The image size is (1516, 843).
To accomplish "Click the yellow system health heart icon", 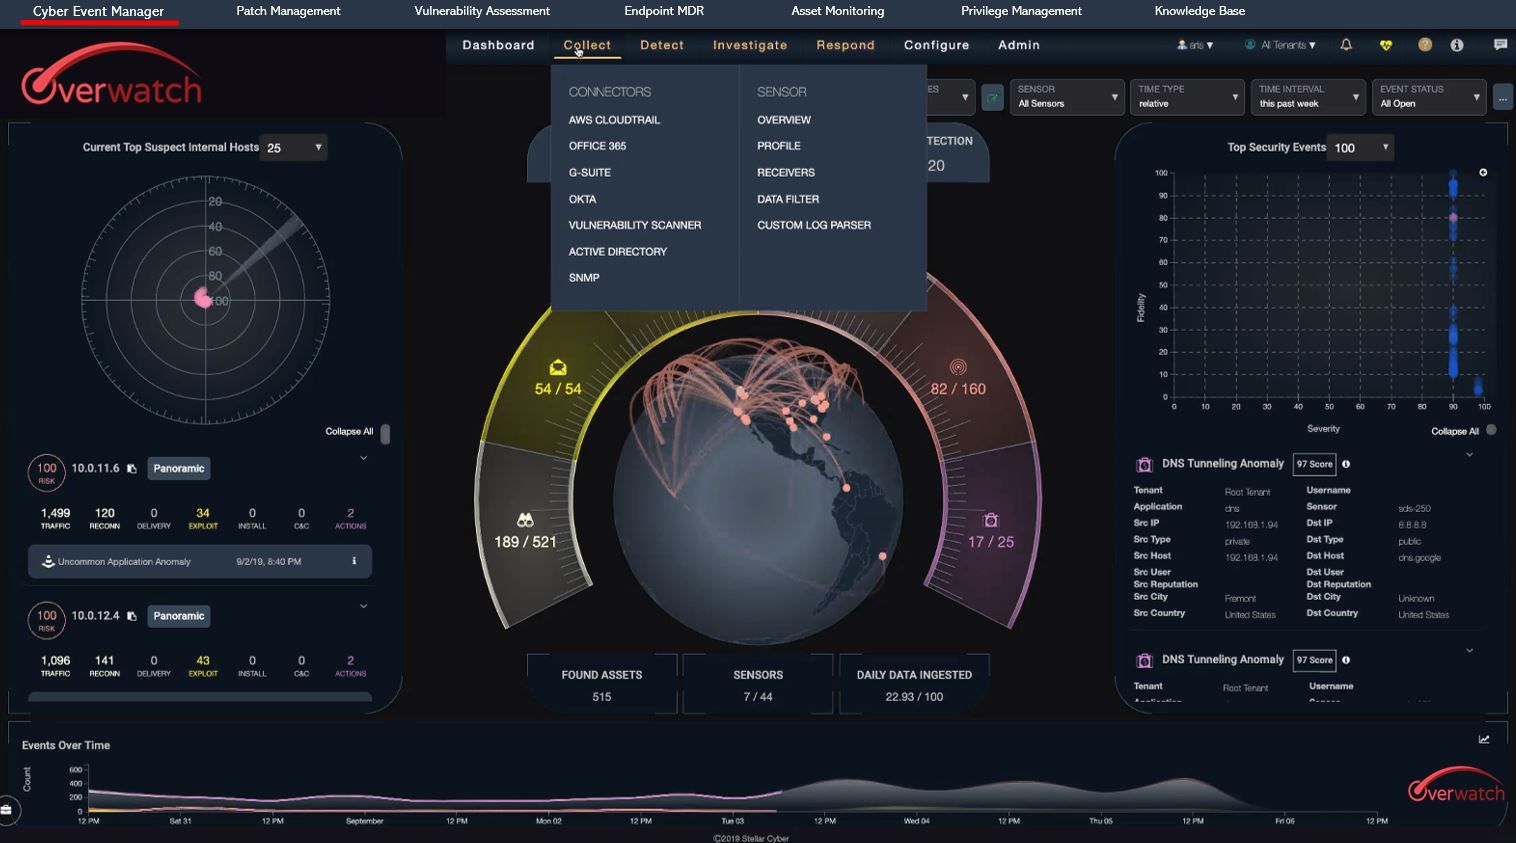I will (1385, 45).
